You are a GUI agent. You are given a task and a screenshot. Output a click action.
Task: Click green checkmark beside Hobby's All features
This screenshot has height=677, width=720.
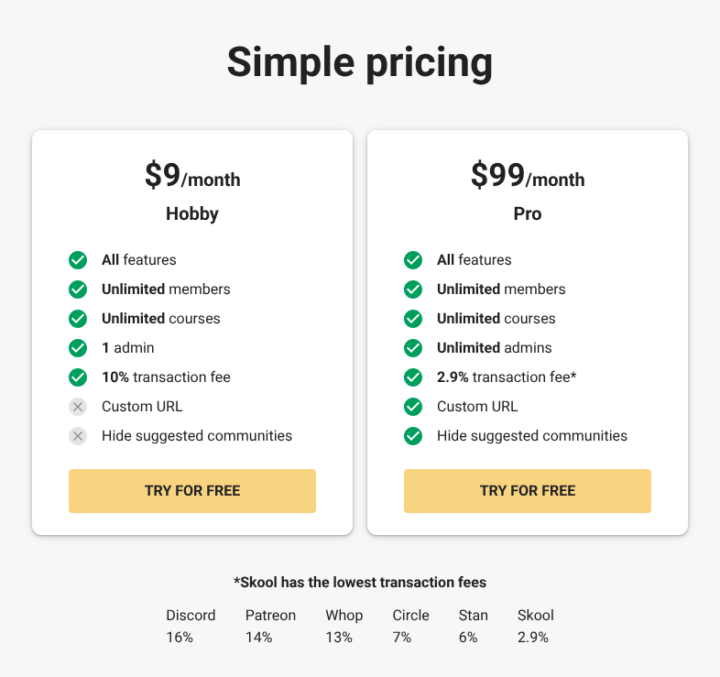click(78, 260)
